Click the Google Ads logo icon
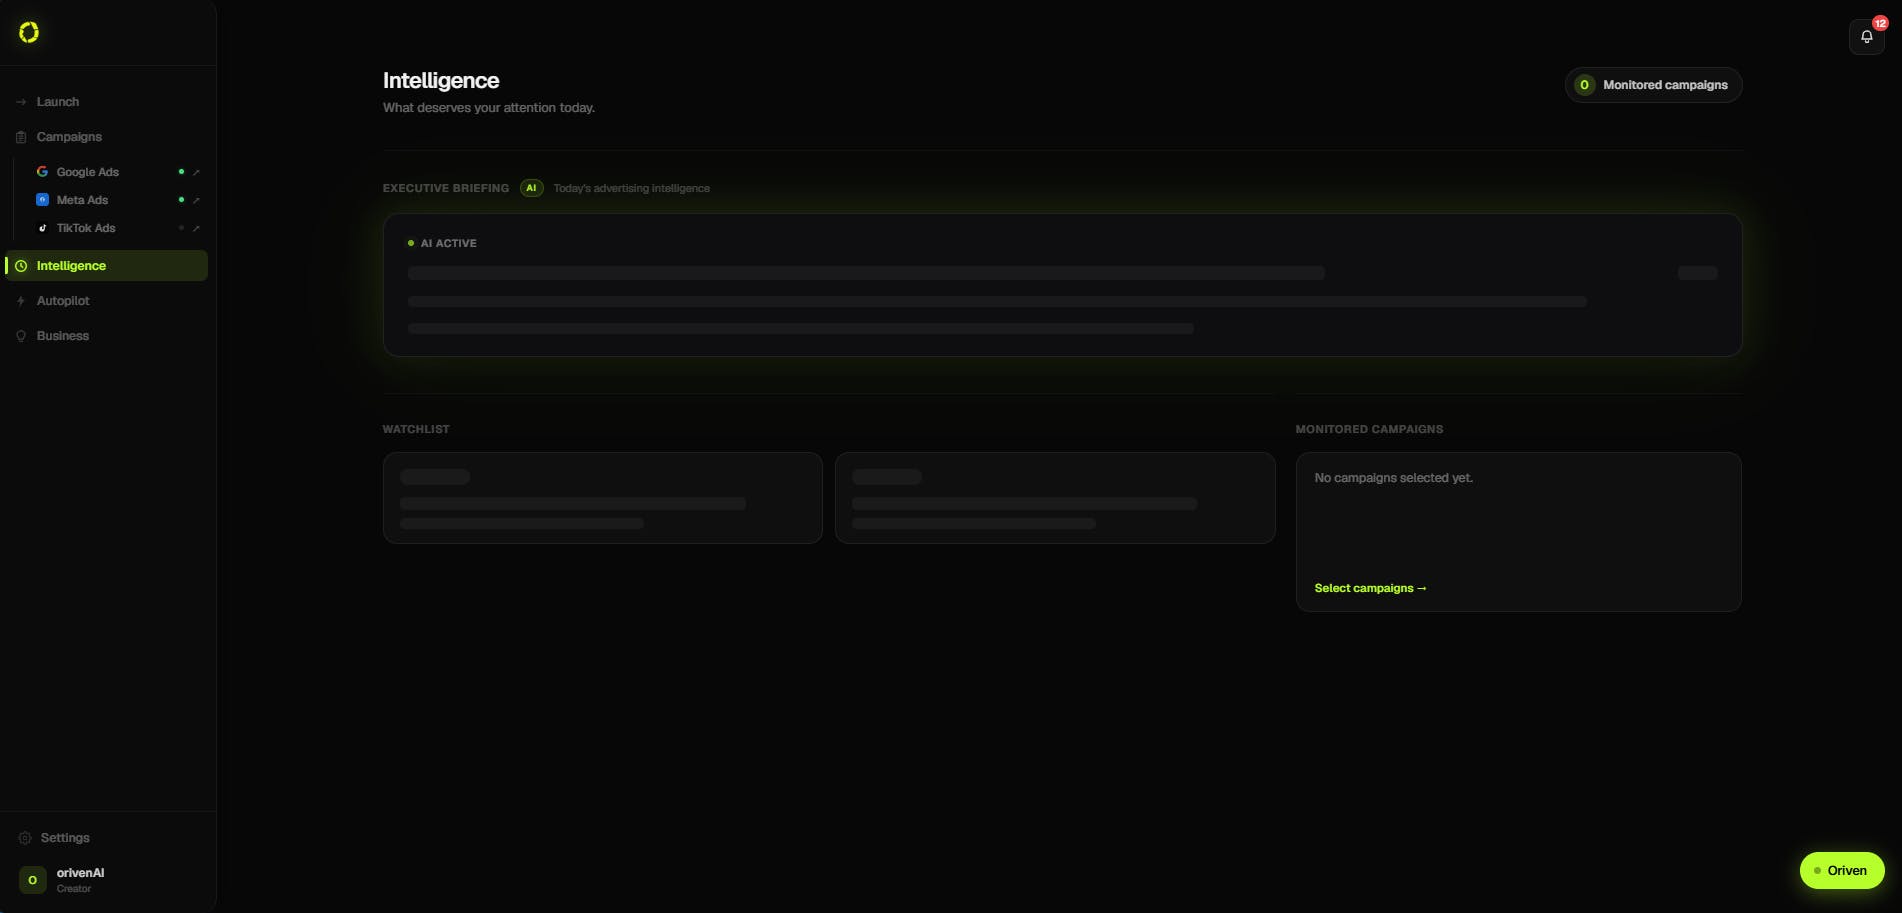The height and width of the screenshot is (913, 1902). pos(42,172)
